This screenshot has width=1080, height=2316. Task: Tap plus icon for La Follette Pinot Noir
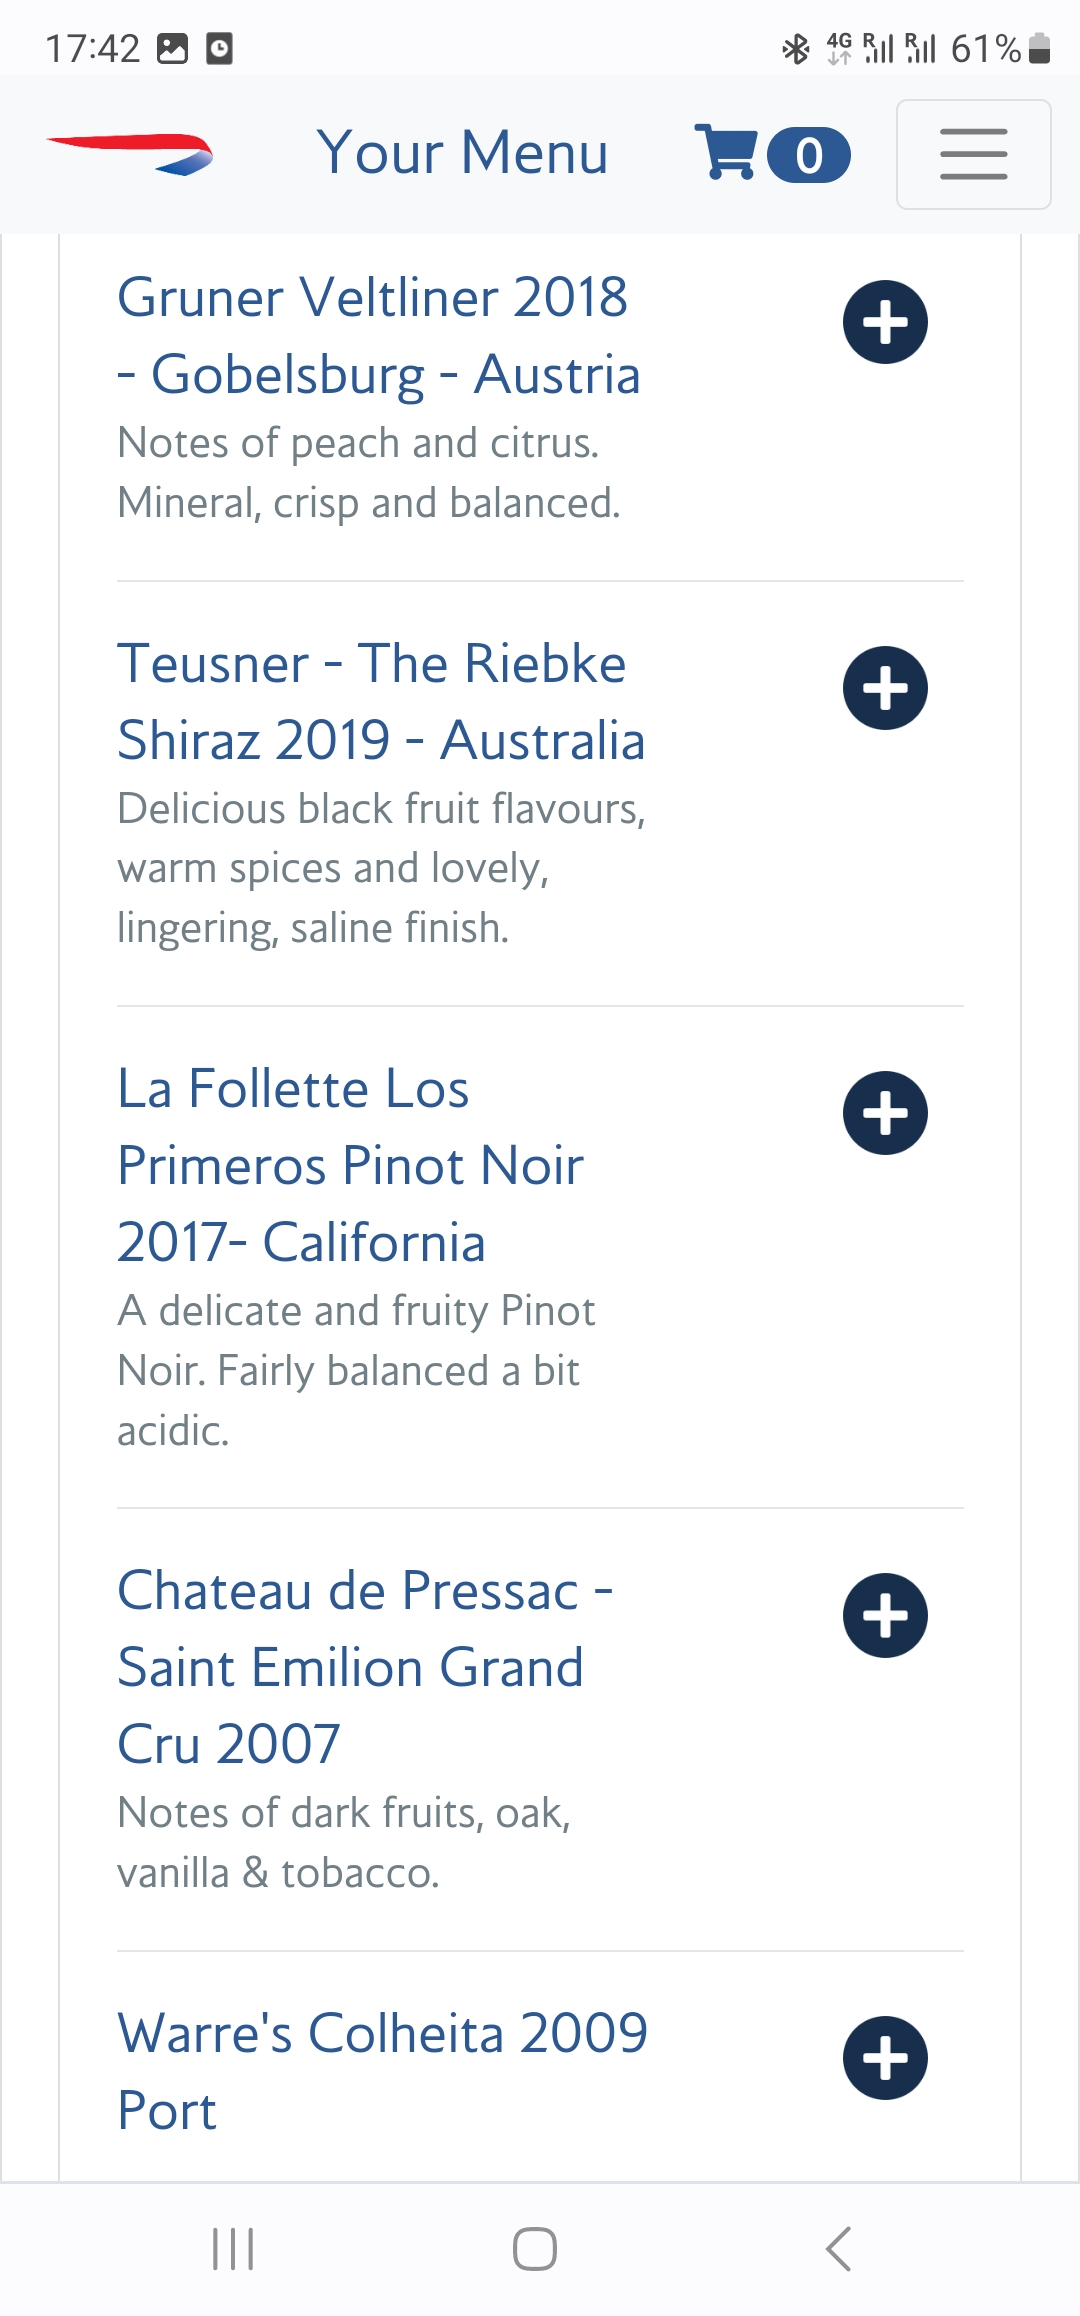[x=885, y=1113]
